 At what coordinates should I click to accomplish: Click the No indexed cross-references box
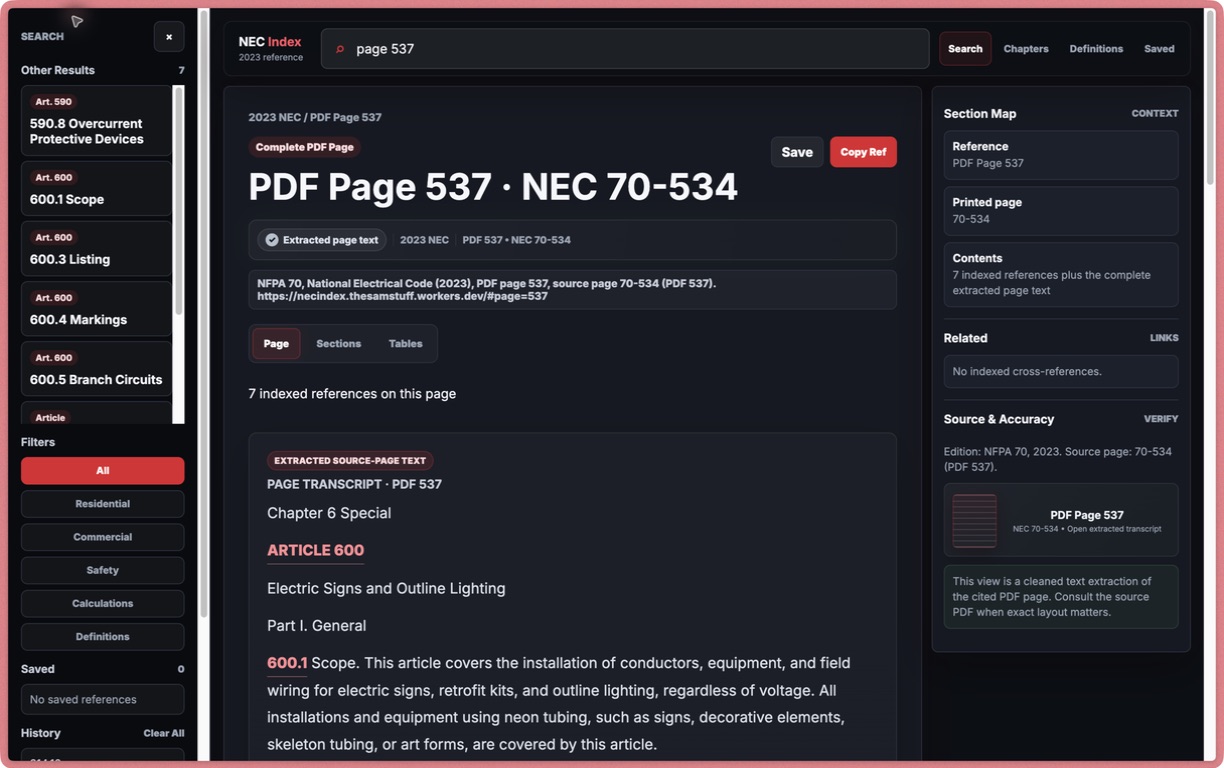[1061, 371]
